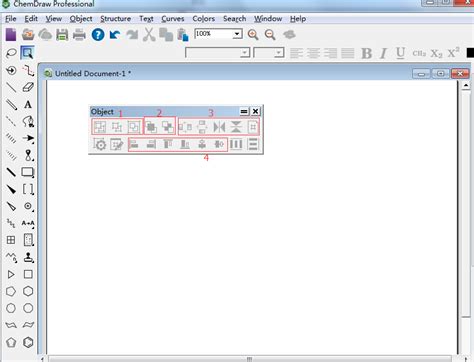Toggle chemical formula CH2 formatting
Screen dimensions: 474x362
[419, 53]
